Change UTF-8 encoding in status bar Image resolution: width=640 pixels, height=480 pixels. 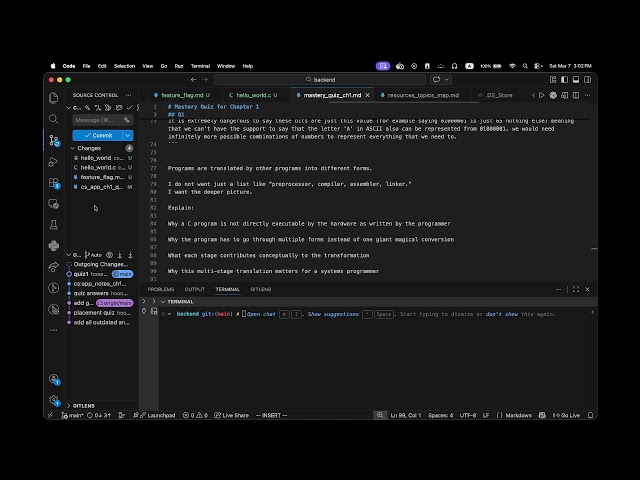tap(468, 415)
